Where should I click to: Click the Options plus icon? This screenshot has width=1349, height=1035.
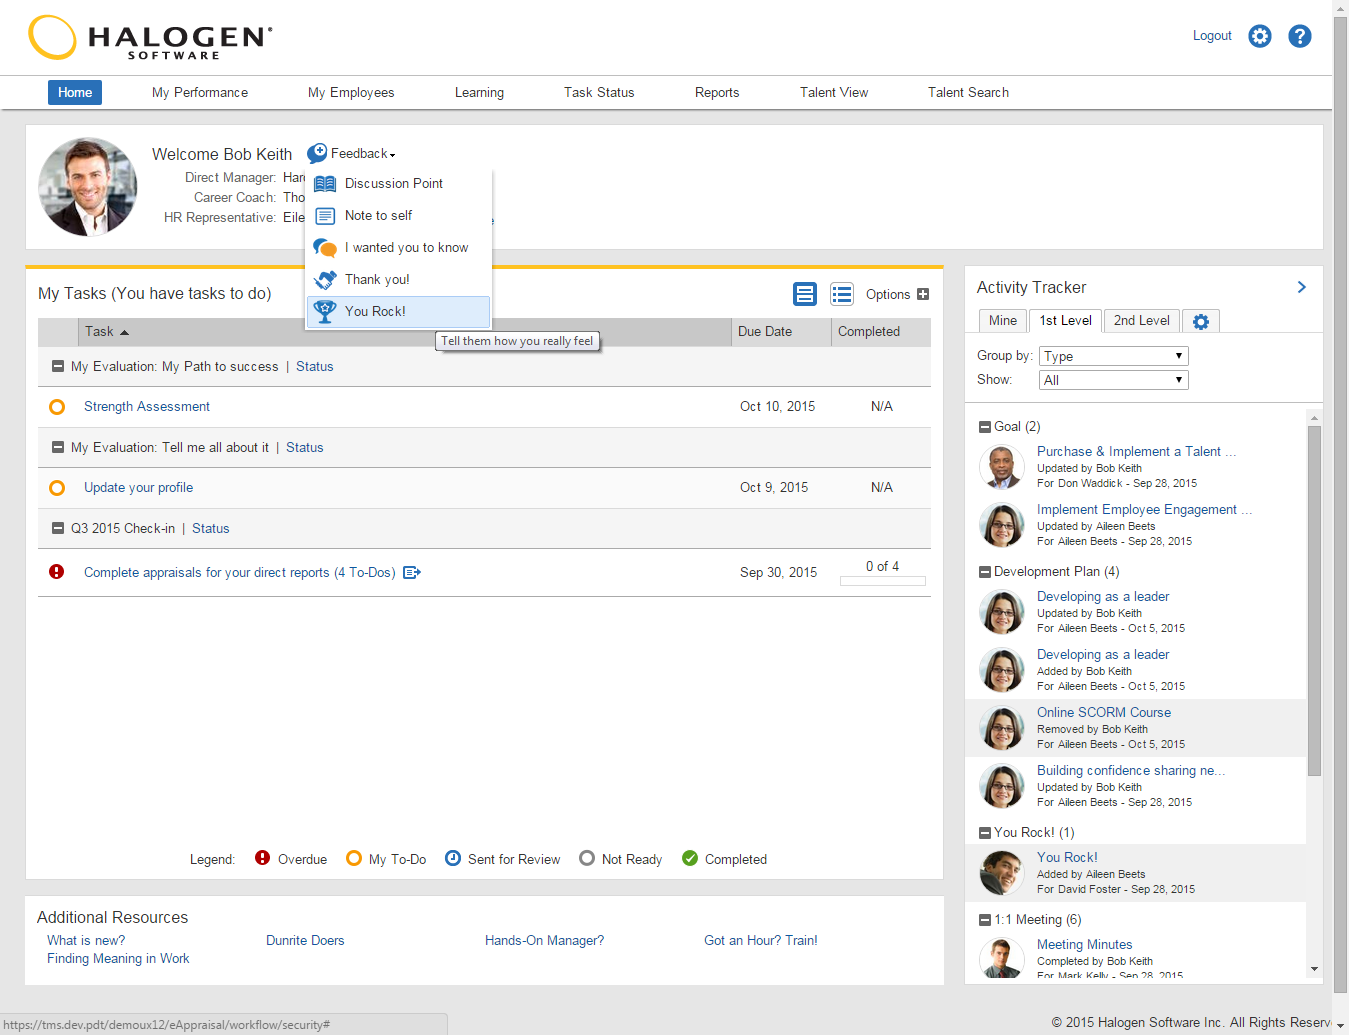923,294
